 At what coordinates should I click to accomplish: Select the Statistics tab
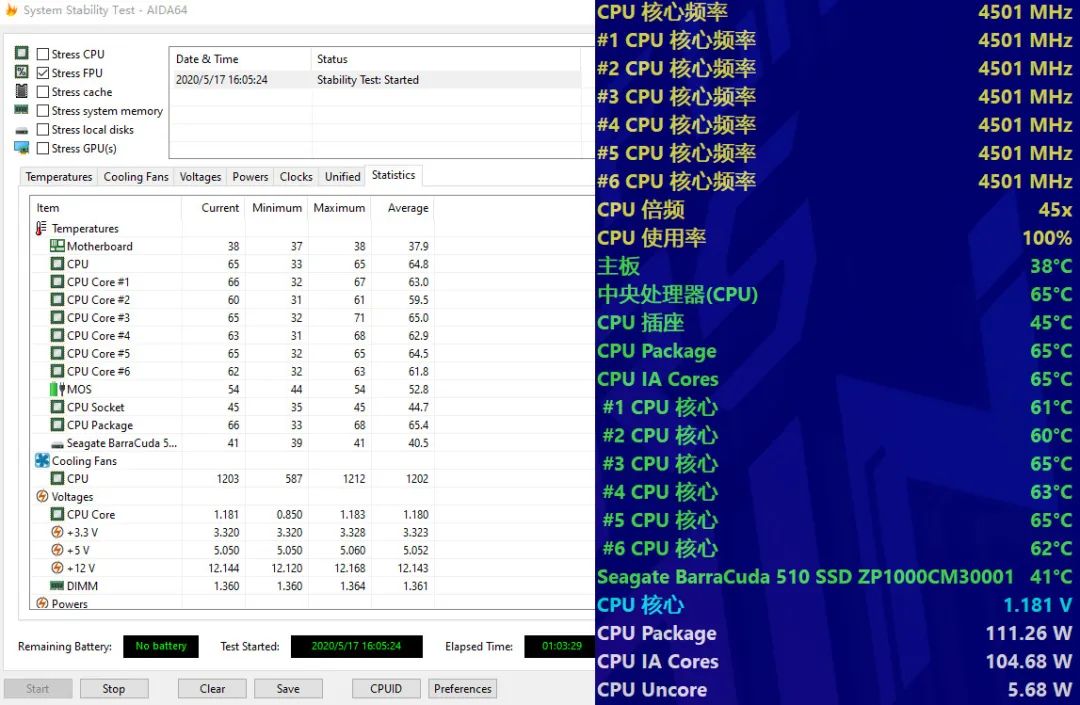click(x=393, y=176)
